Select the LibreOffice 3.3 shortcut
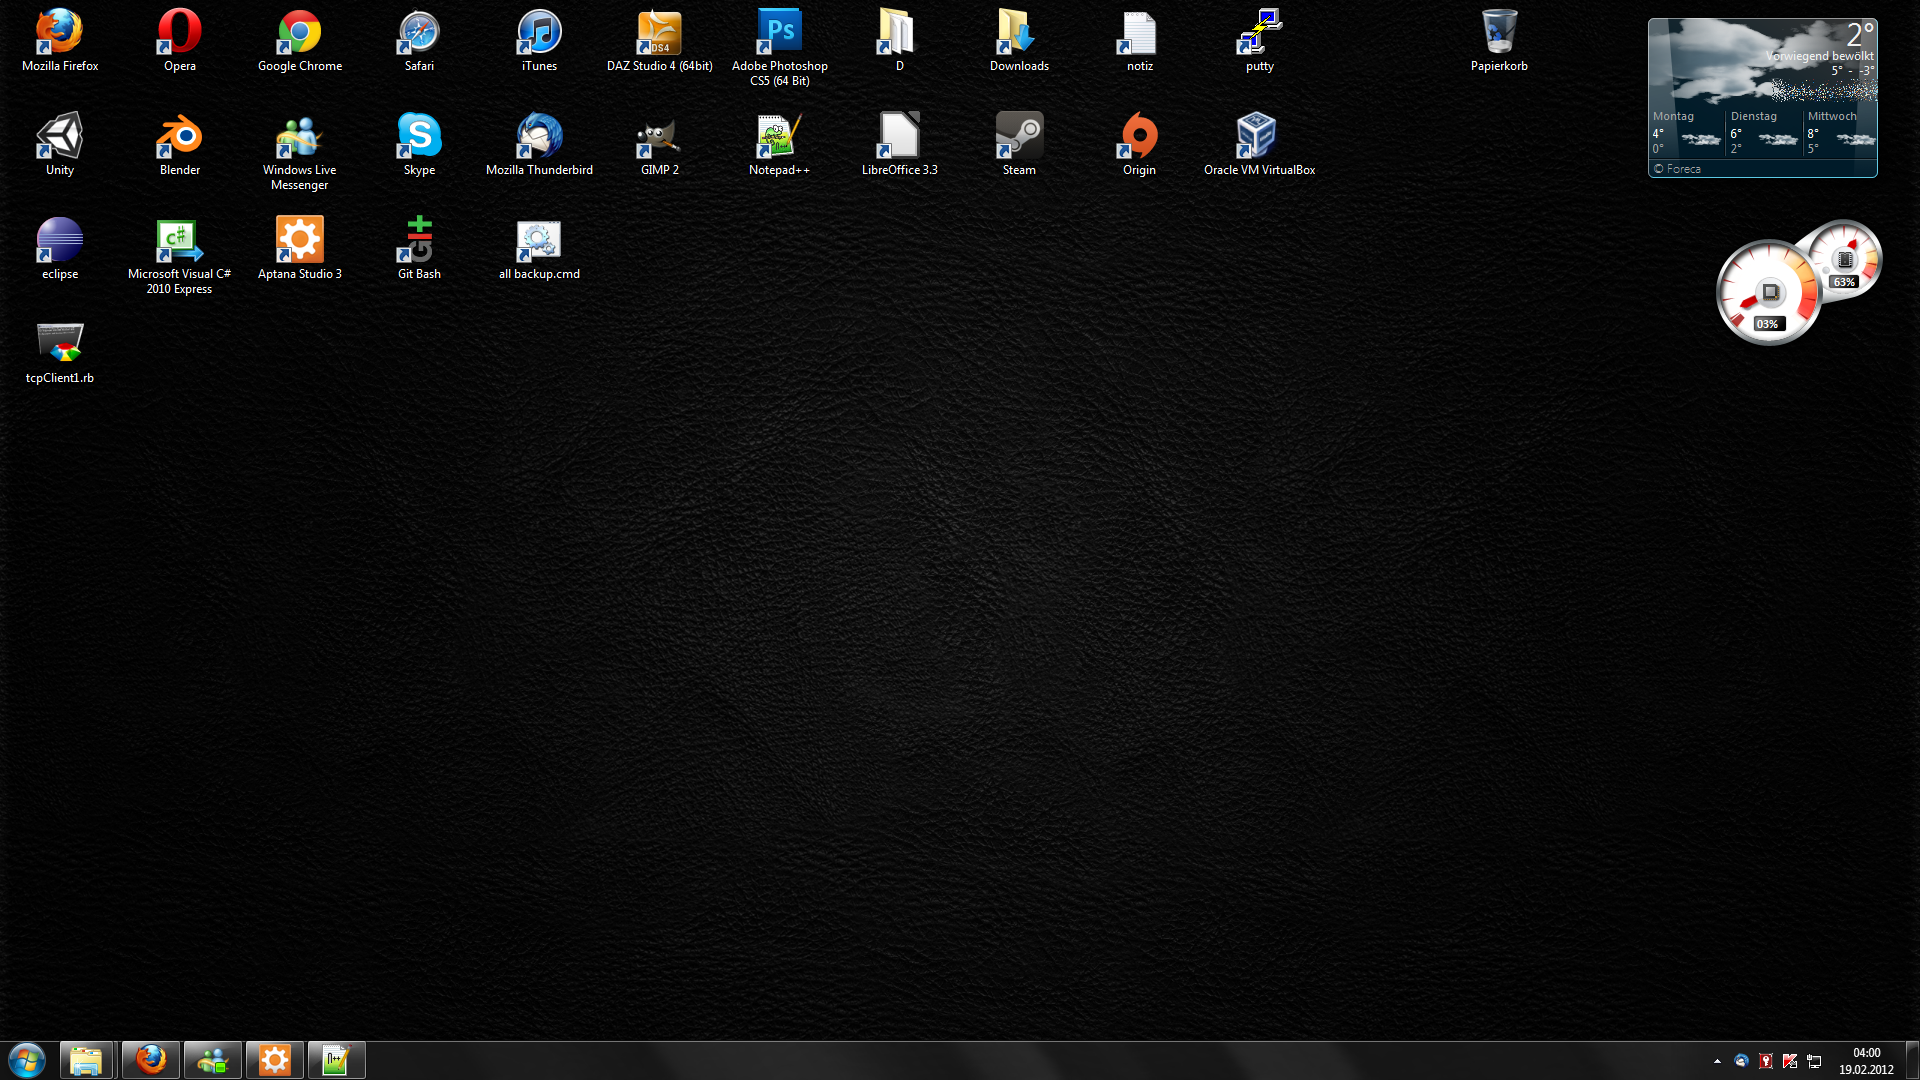The image size is (1920, 1080). coord(899,145)
